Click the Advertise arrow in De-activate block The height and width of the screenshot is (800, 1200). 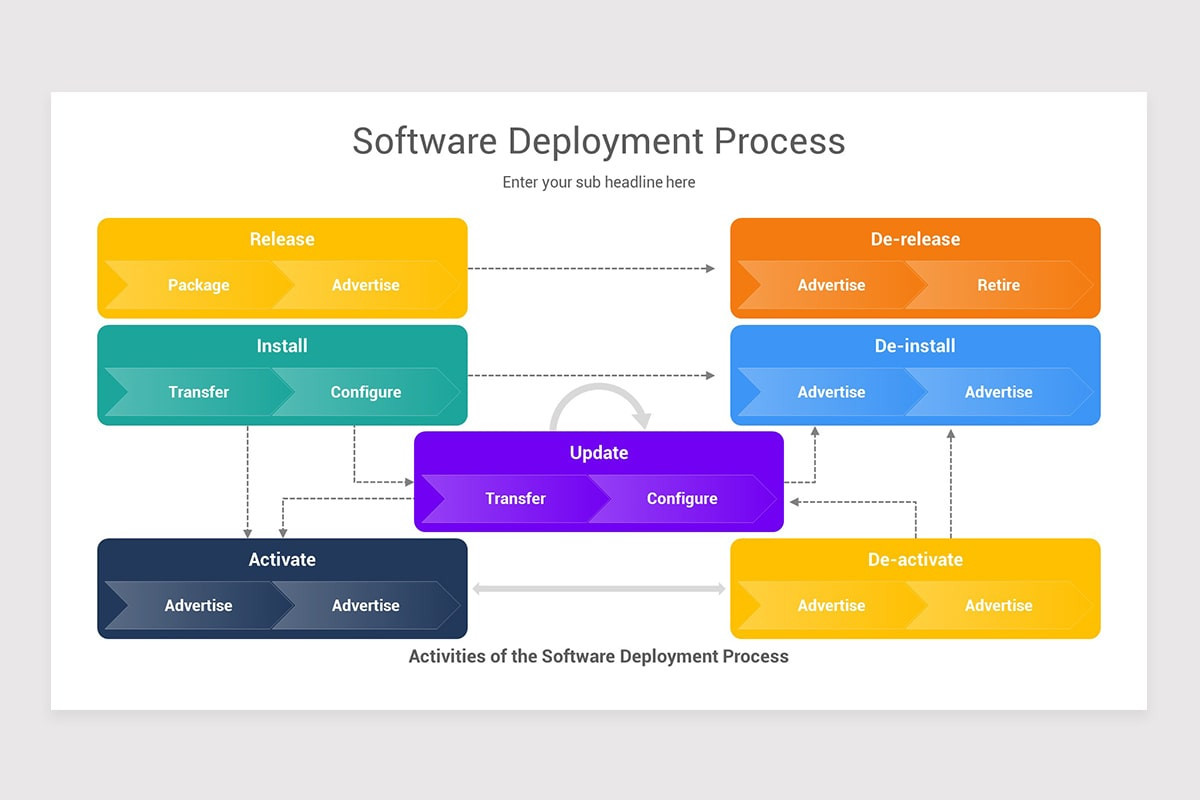[831, 605]
